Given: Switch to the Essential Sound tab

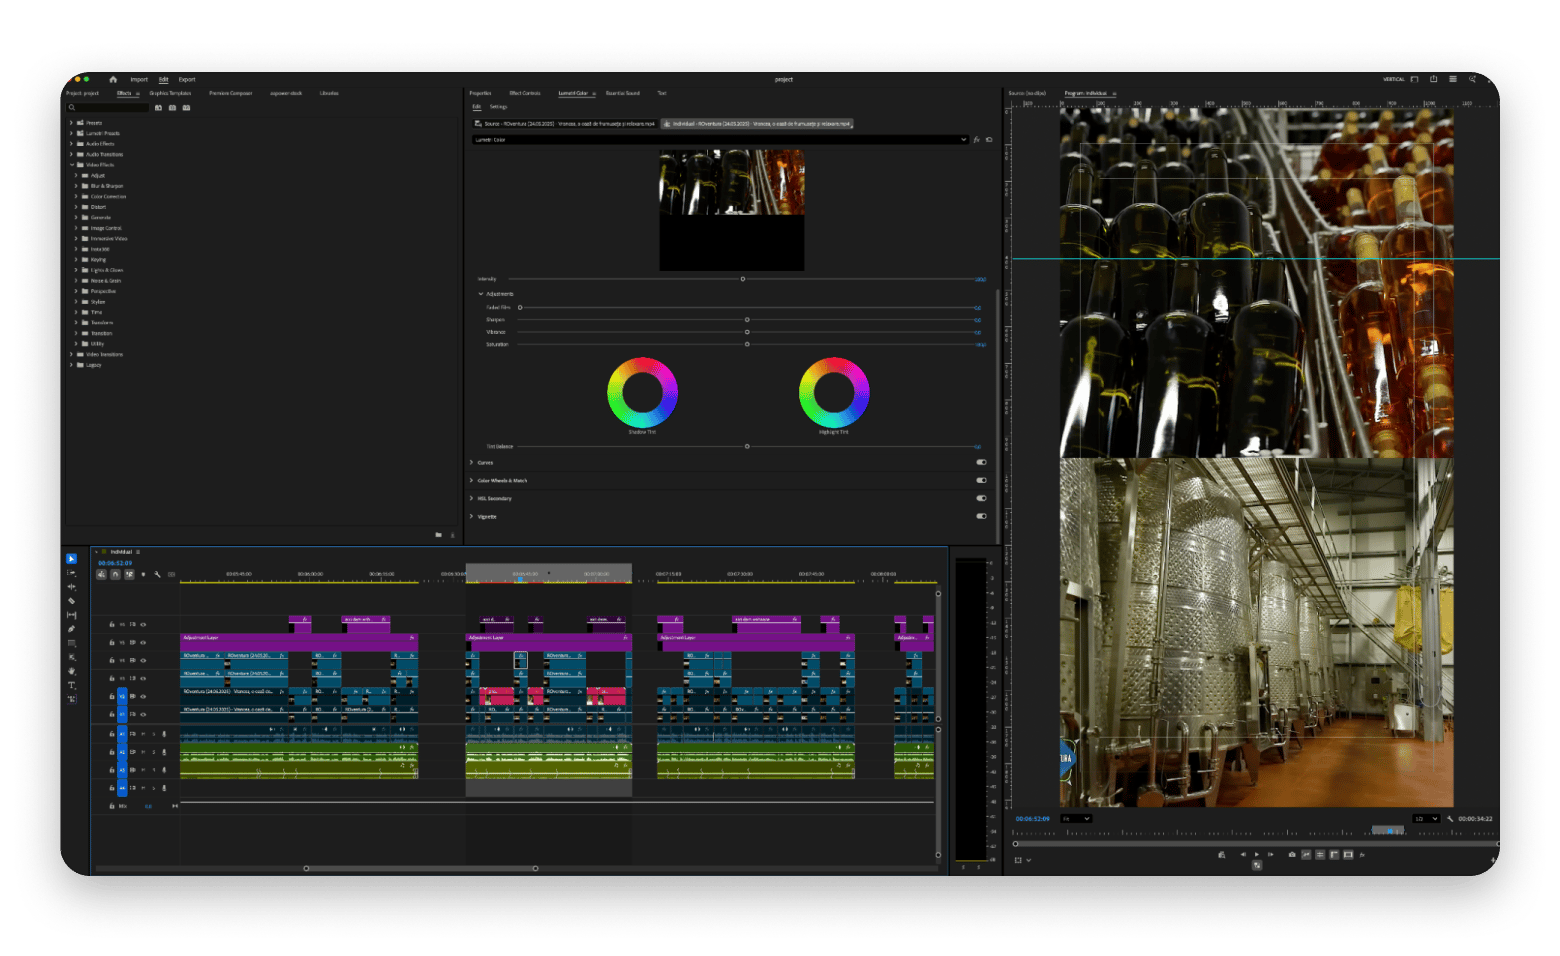Looking at the screenshot, I should tap(621, 93).
